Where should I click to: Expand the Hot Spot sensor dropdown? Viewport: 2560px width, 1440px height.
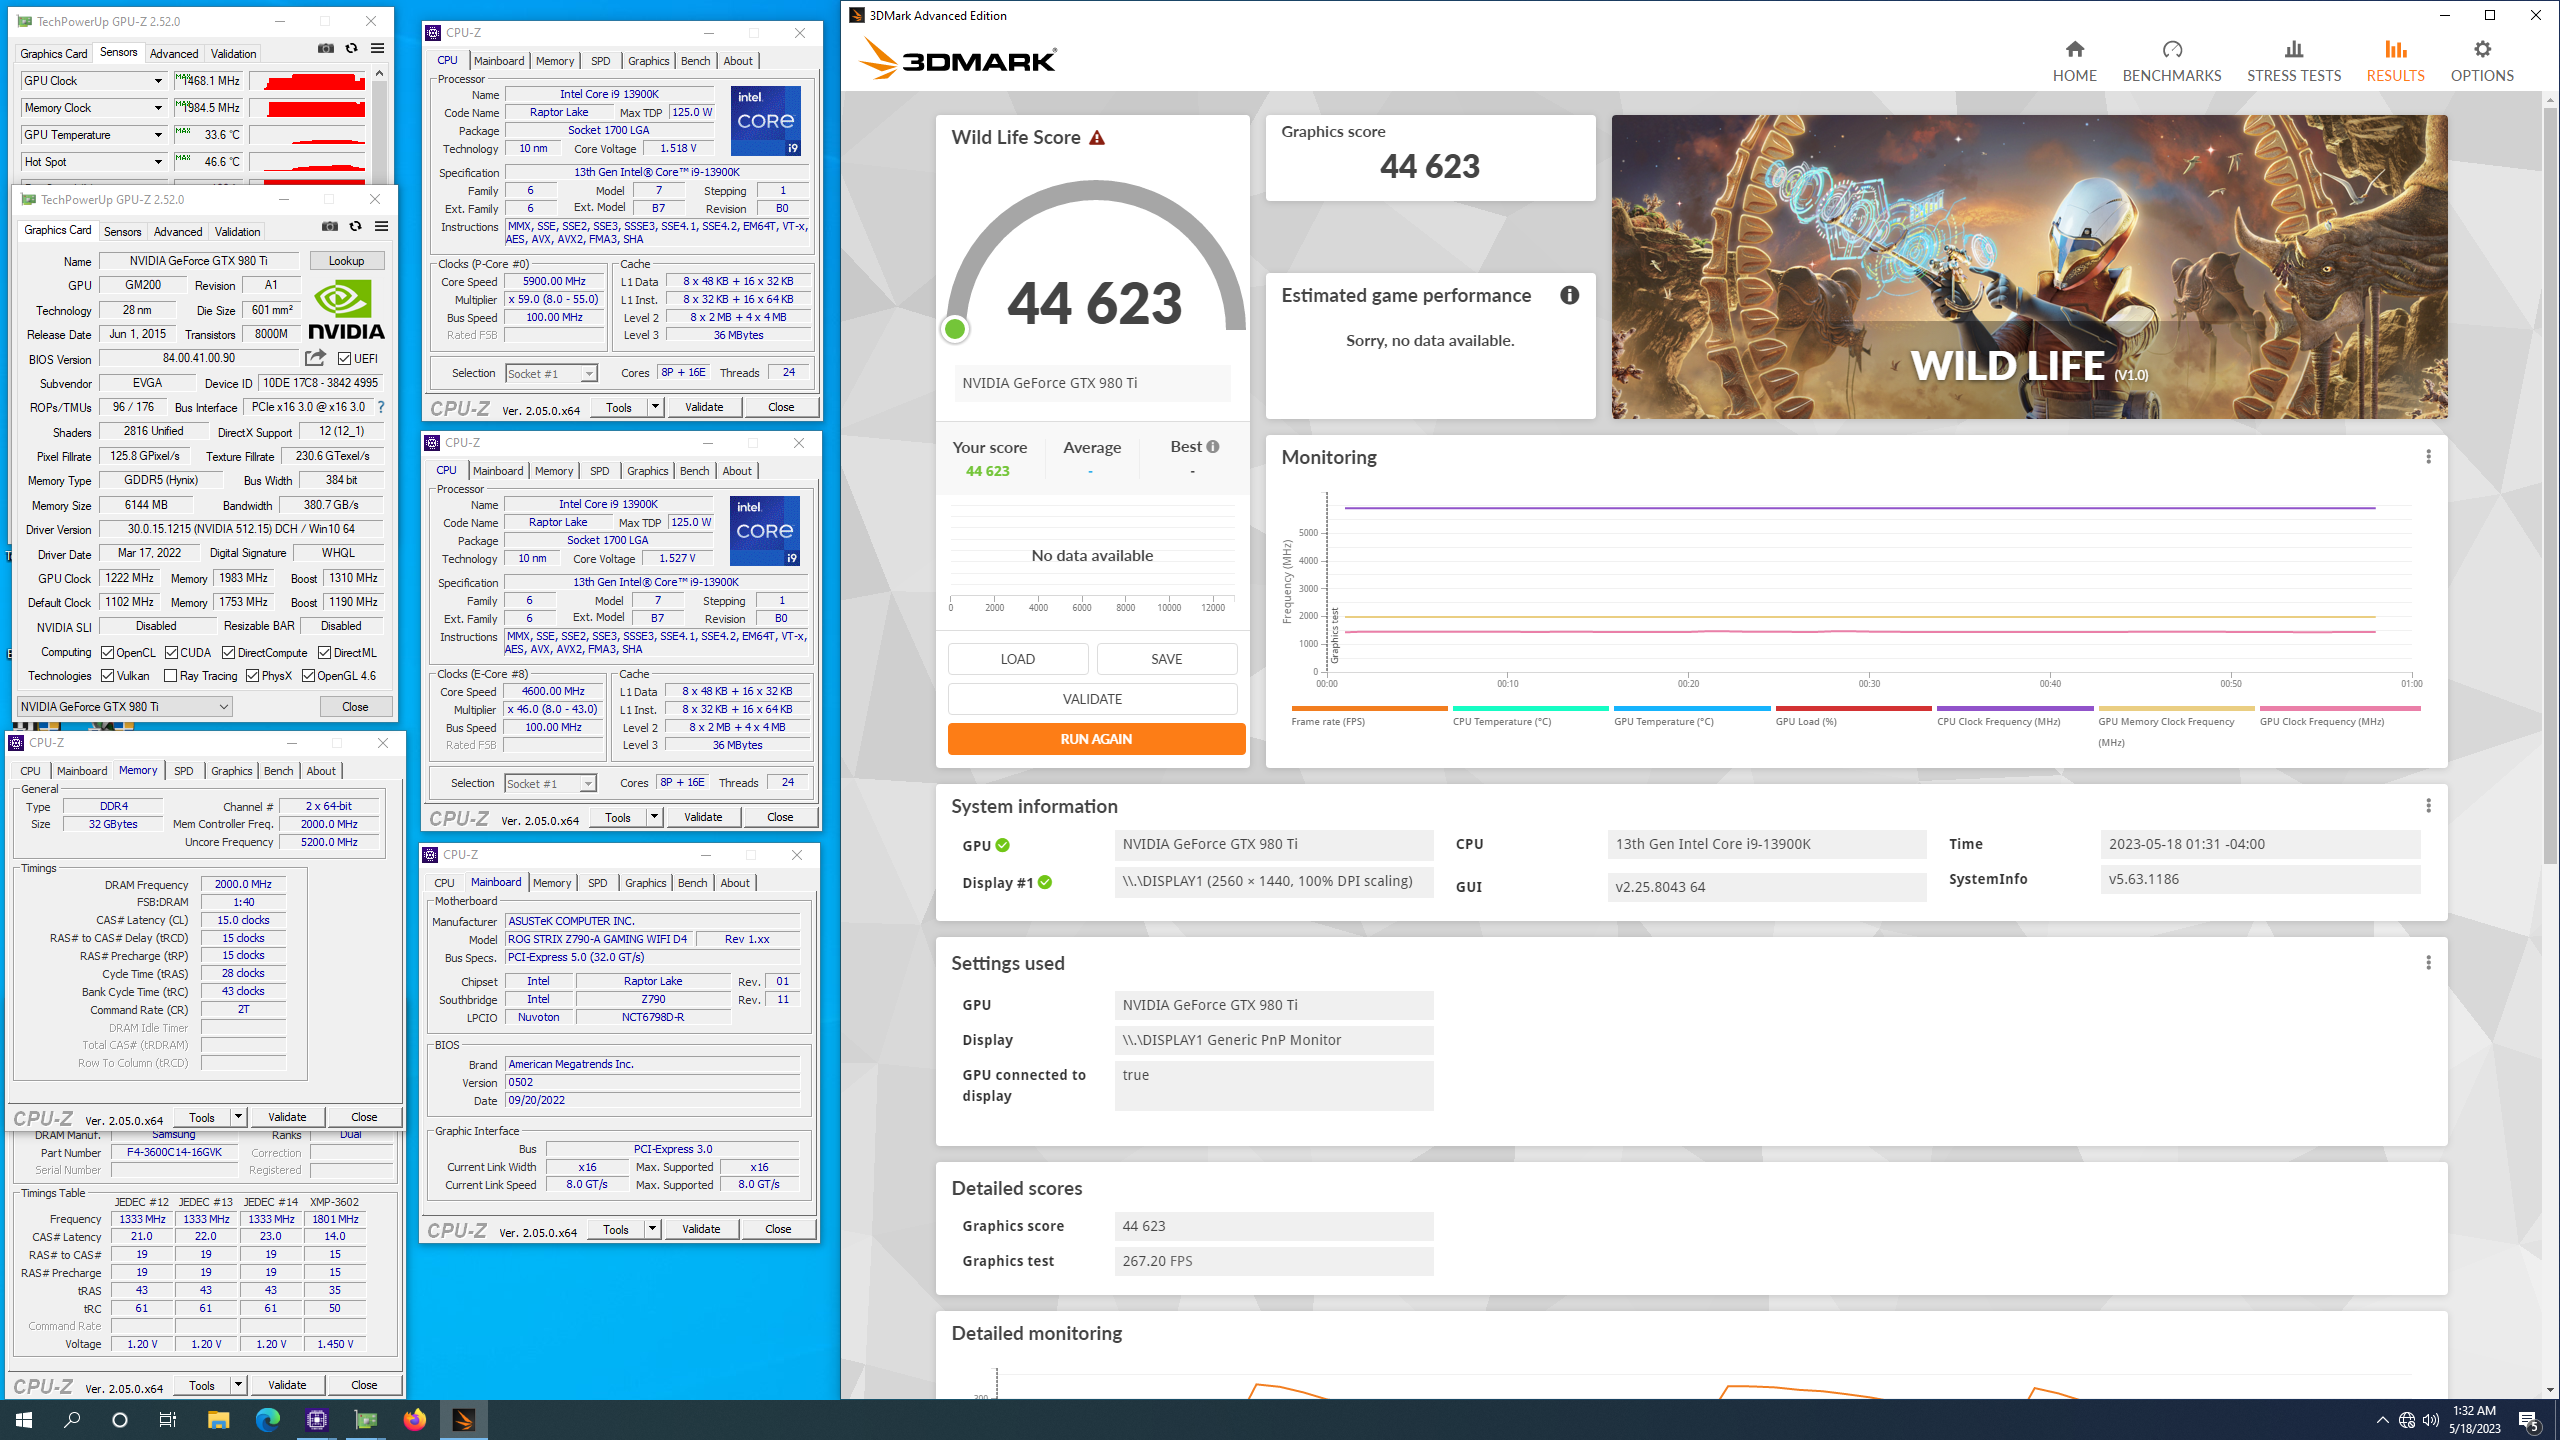point(157,162)
